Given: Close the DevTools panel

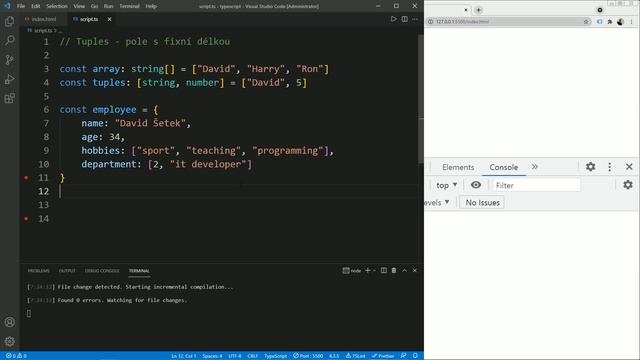Looking at the screenshot, I should tap(629, 167).
